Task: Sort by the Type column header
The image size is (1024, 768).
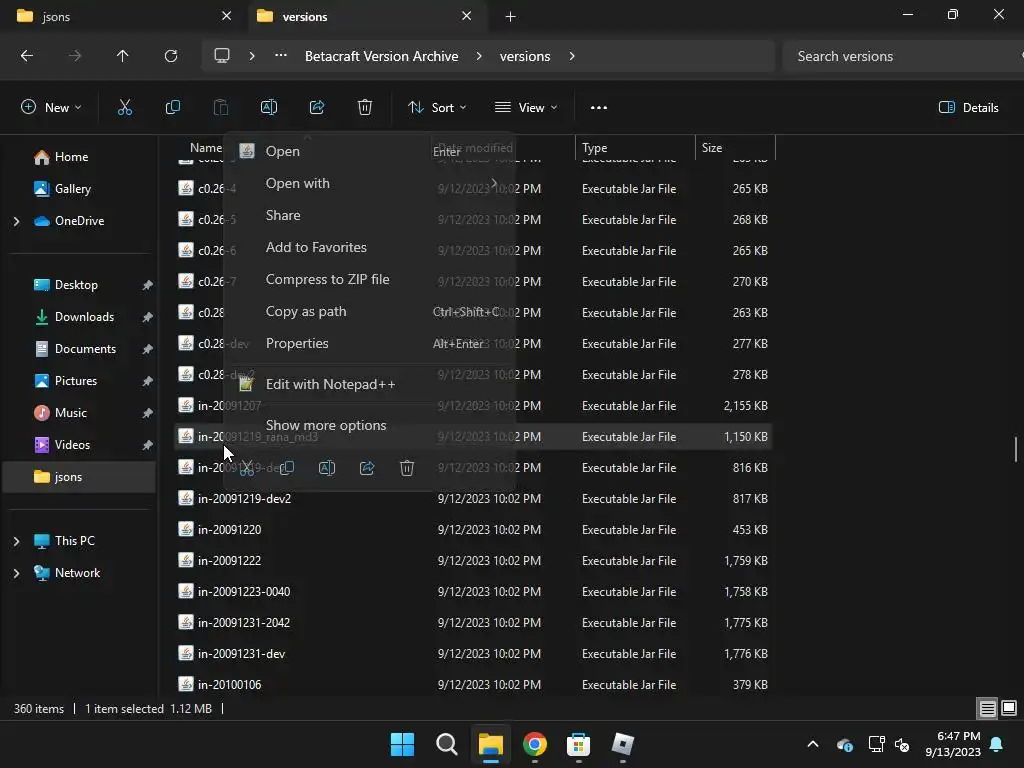Action: 635,148
